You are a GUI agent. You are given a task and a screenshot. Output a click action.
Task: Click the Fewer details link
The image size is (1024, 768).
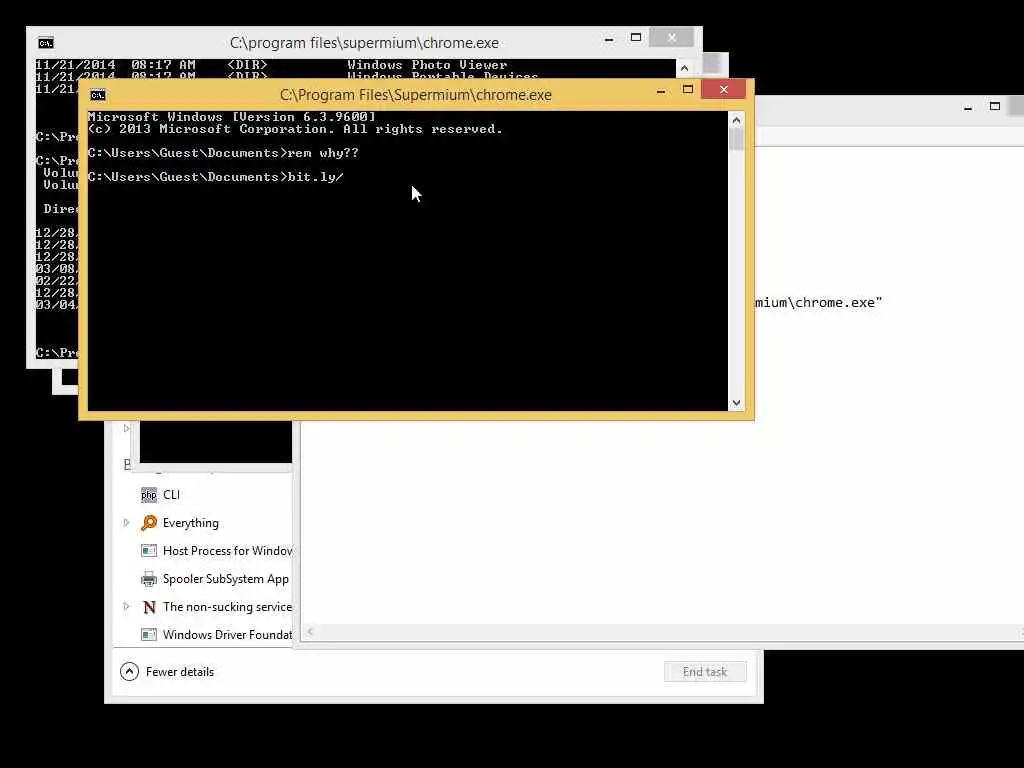click(x=180, y=672)
